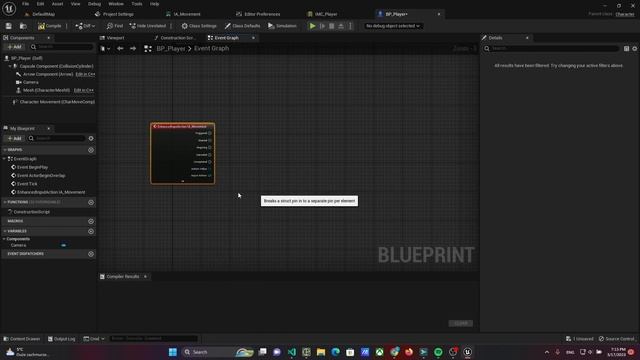Screen dimensions: 640x360
Task: Collapse the EventGraph tree item
Action: (x=4, y=159)
